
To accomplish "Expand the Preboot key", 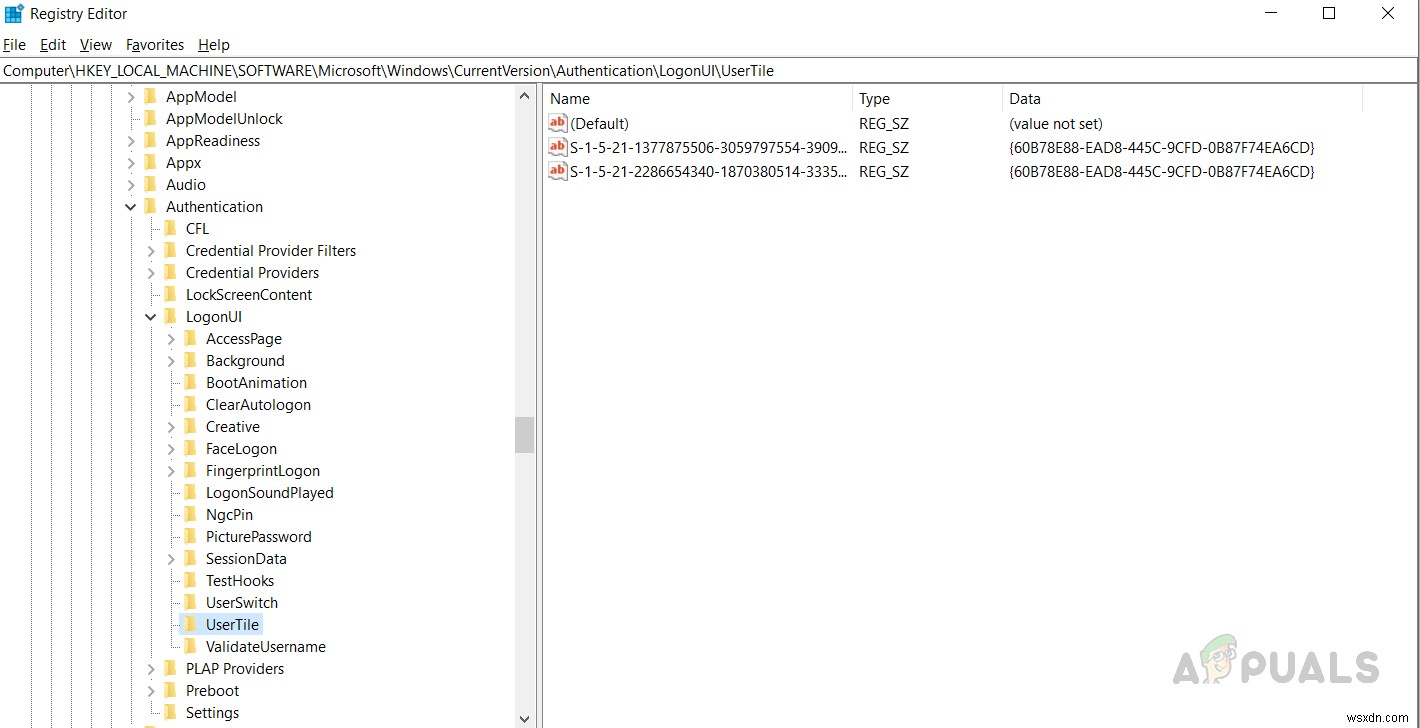I will (x=151, y=691).
